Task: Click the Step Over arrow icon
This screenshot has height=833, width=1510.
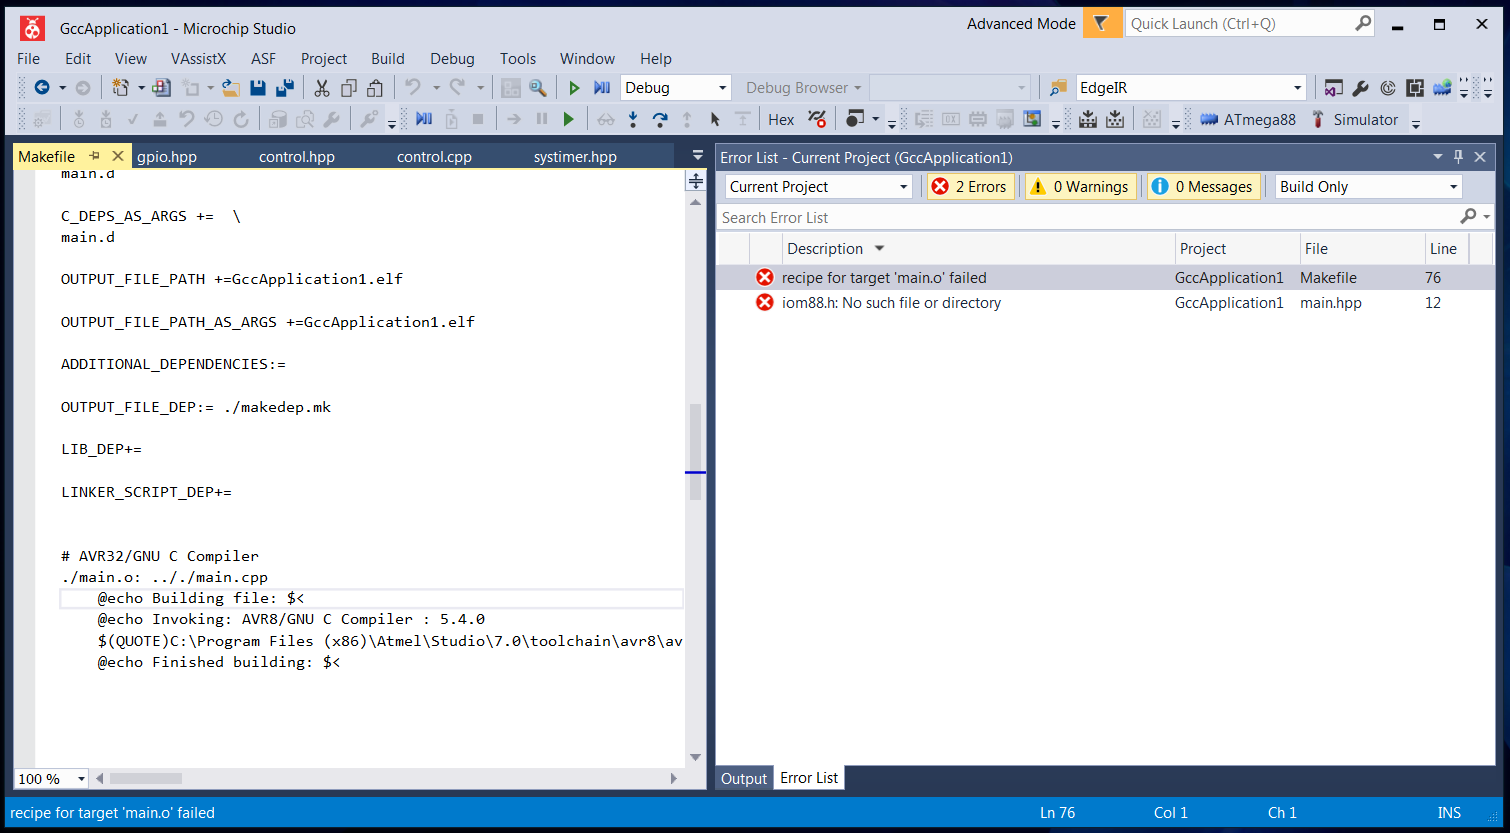Action: (x=660, y=120)
